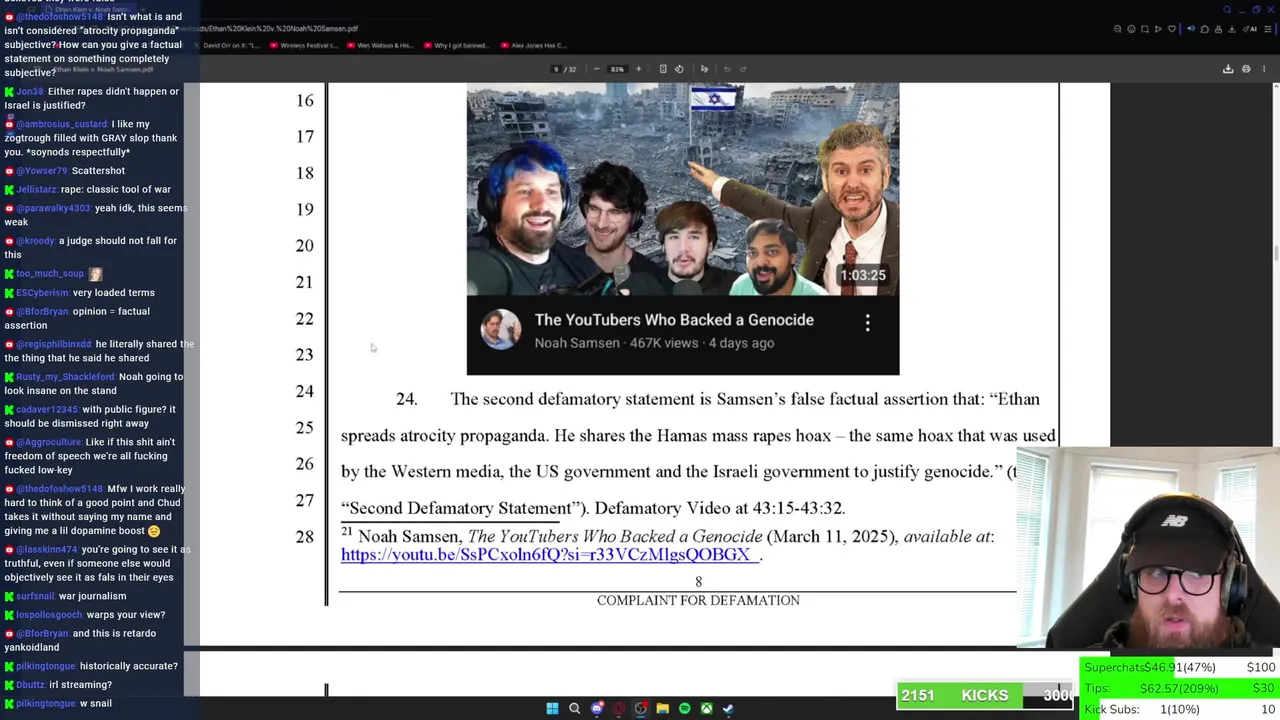This screenshot has height=720, width=1280.
Task: Click the undo arrow in PDF toolbar
Action: (x=727, y=69)
